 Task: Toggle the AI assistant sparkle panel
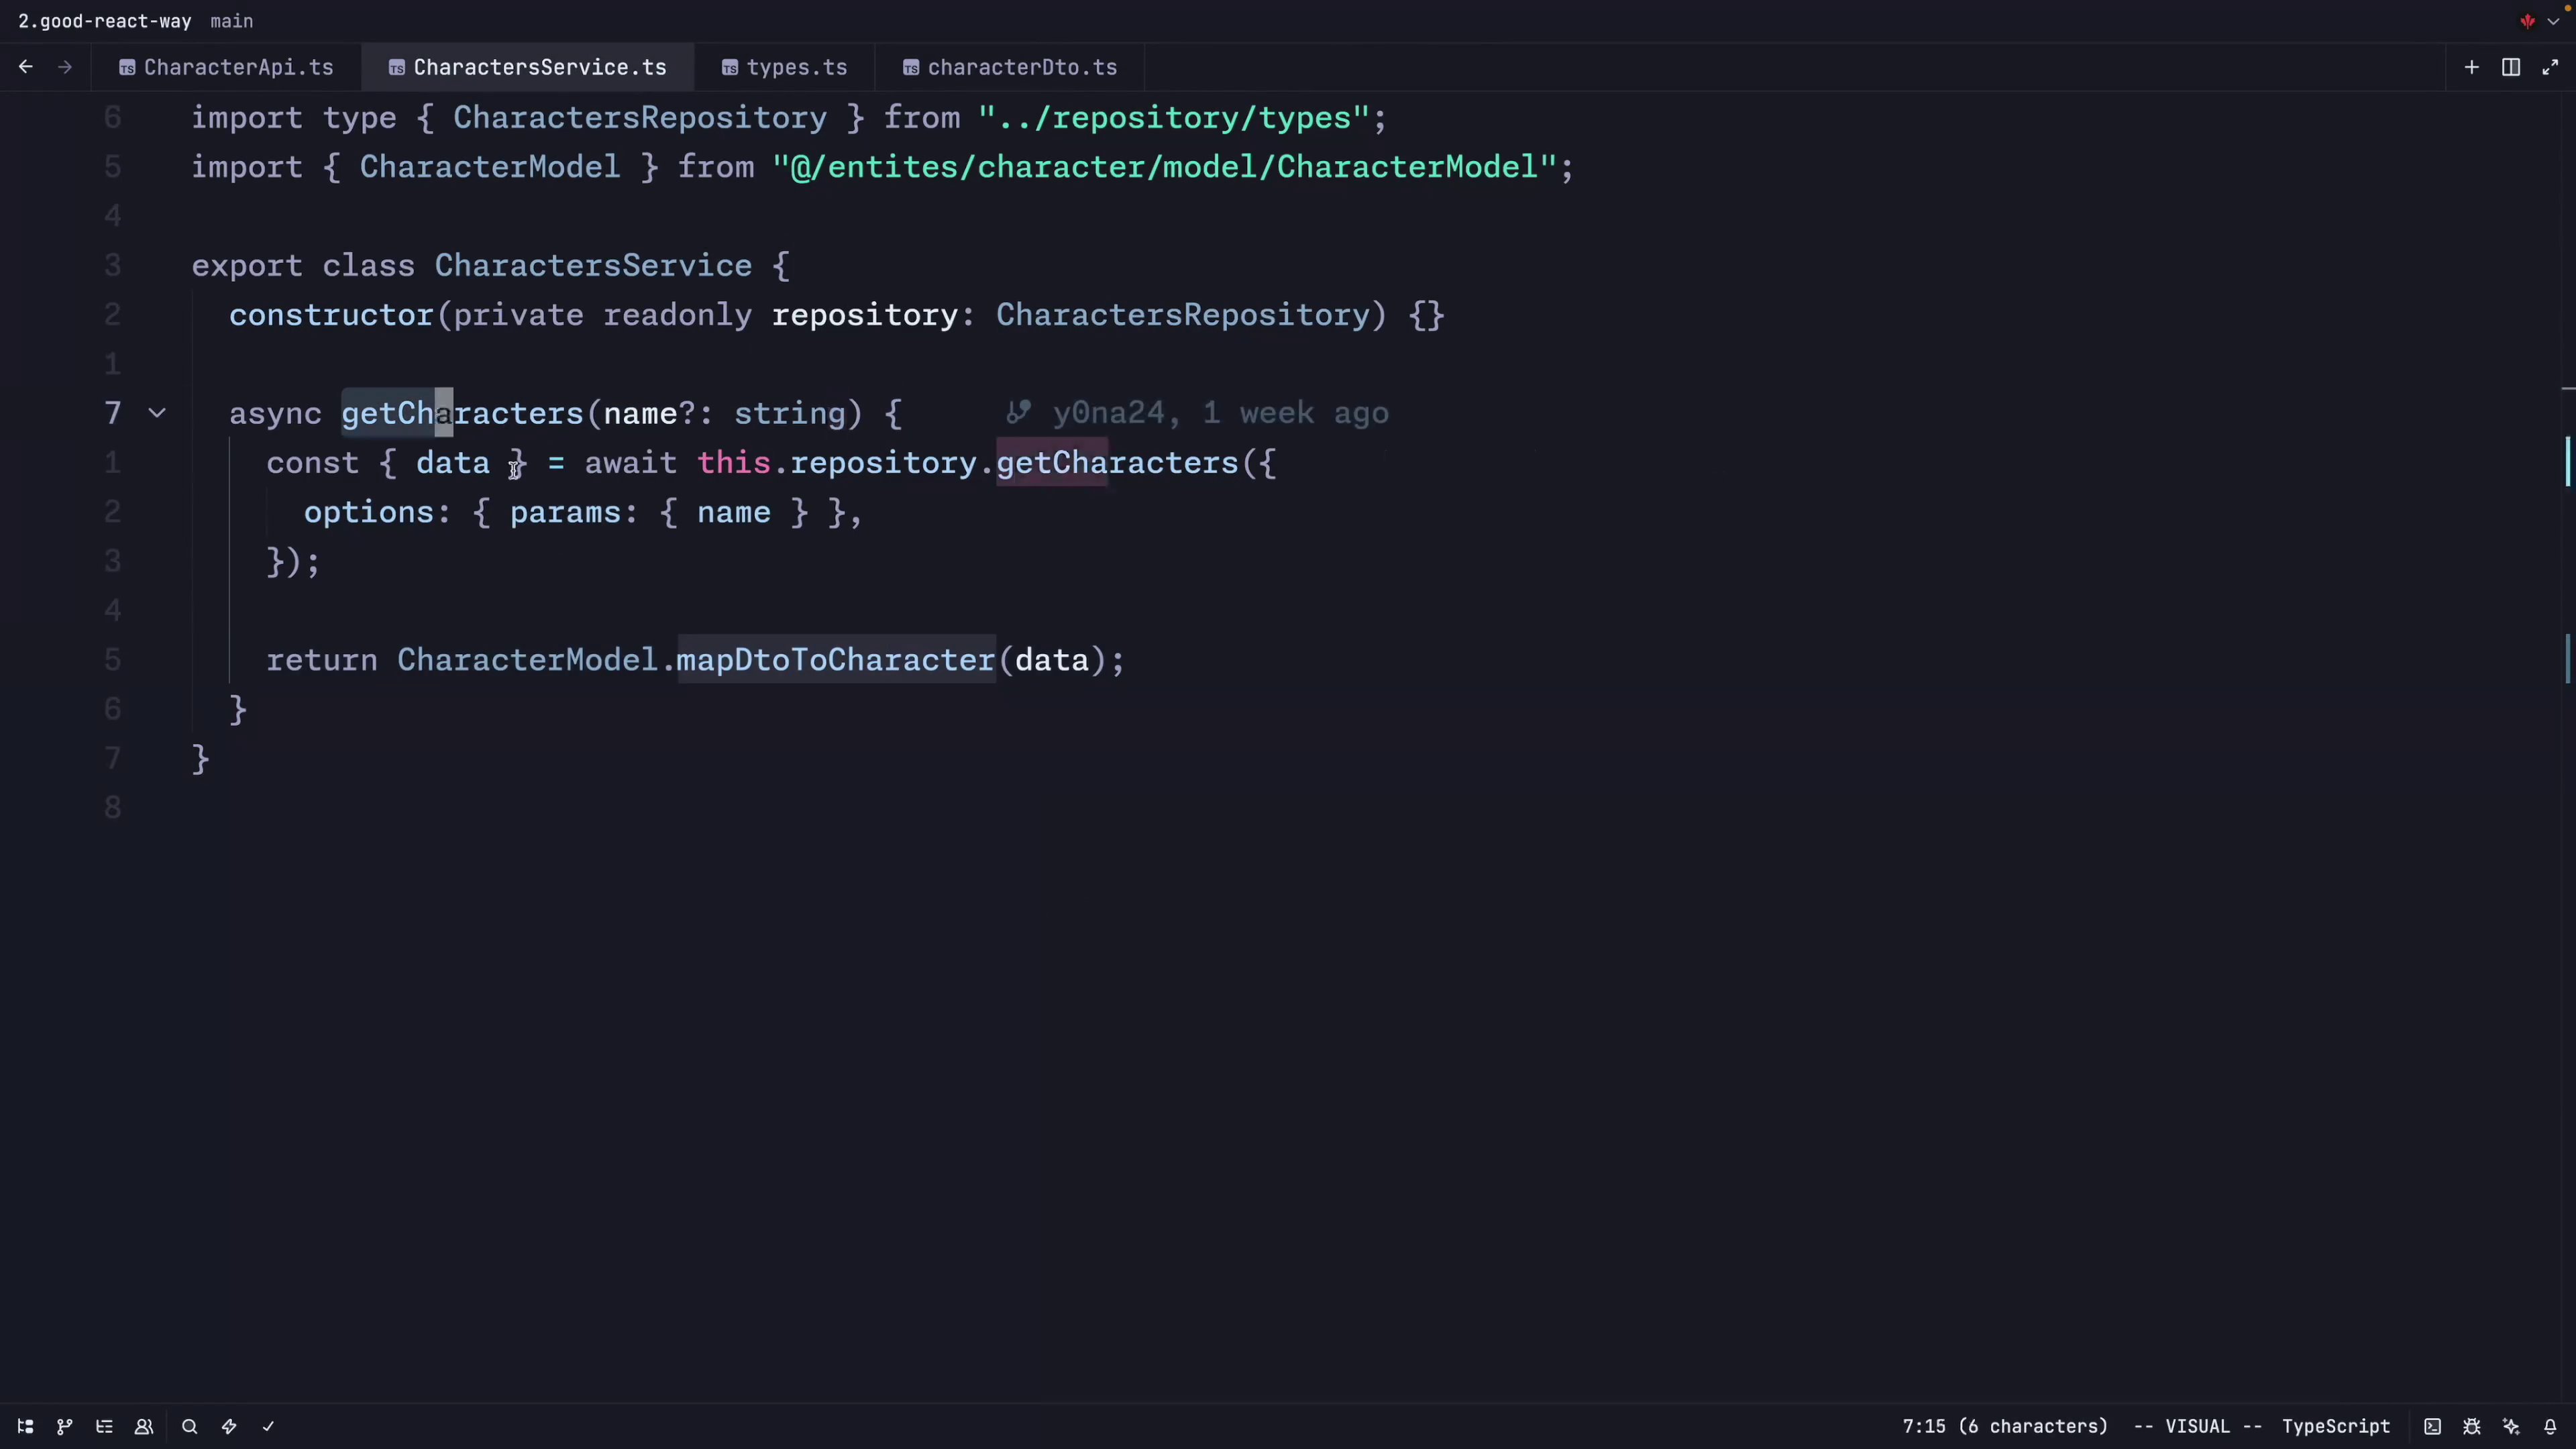coord(2511,1426)
